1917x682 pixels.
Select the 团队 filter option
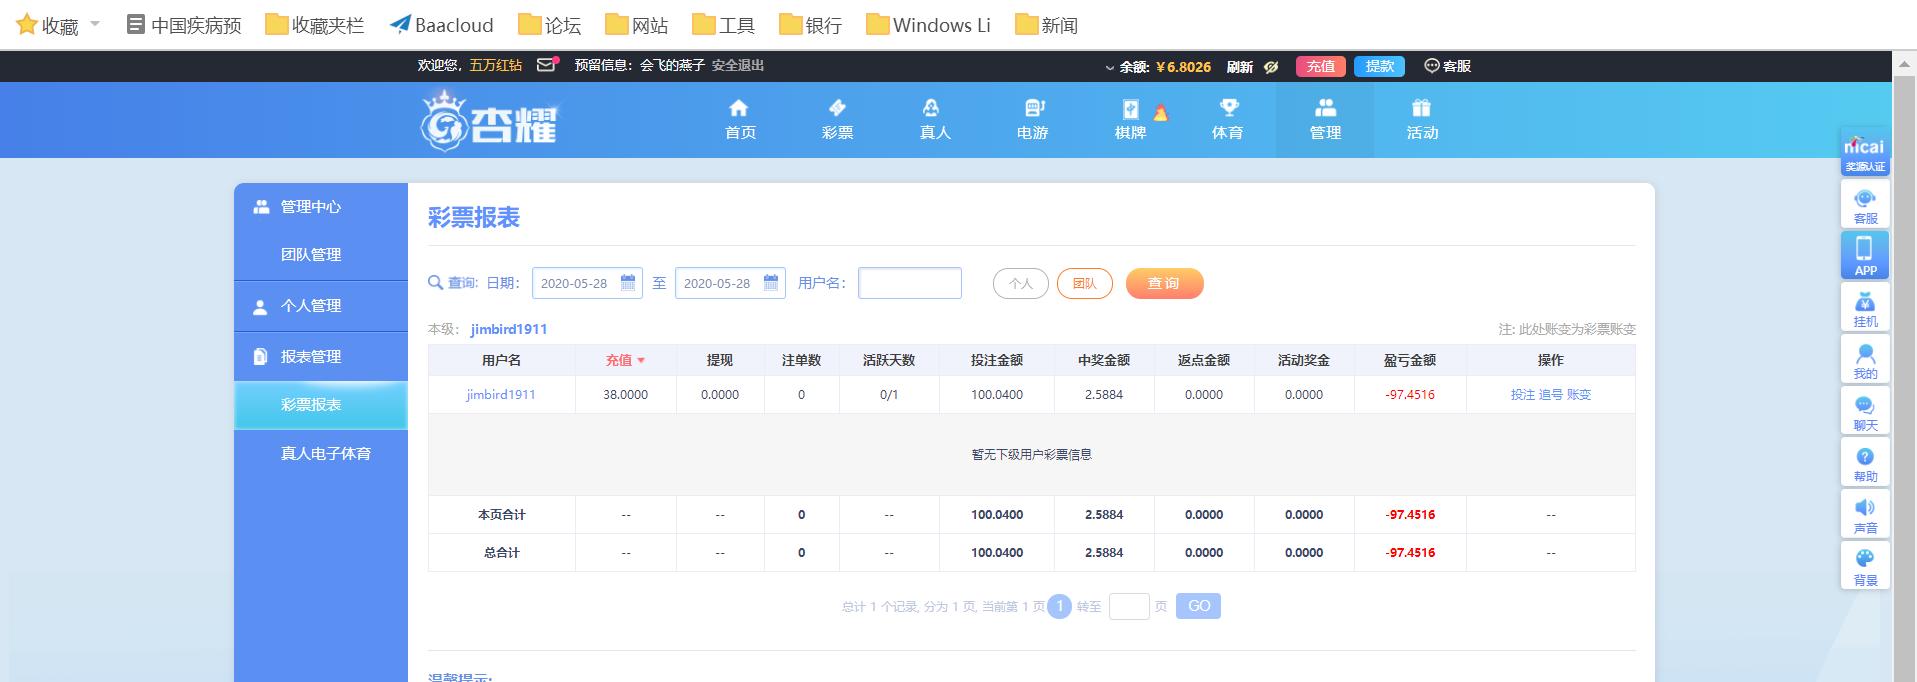1084,284
